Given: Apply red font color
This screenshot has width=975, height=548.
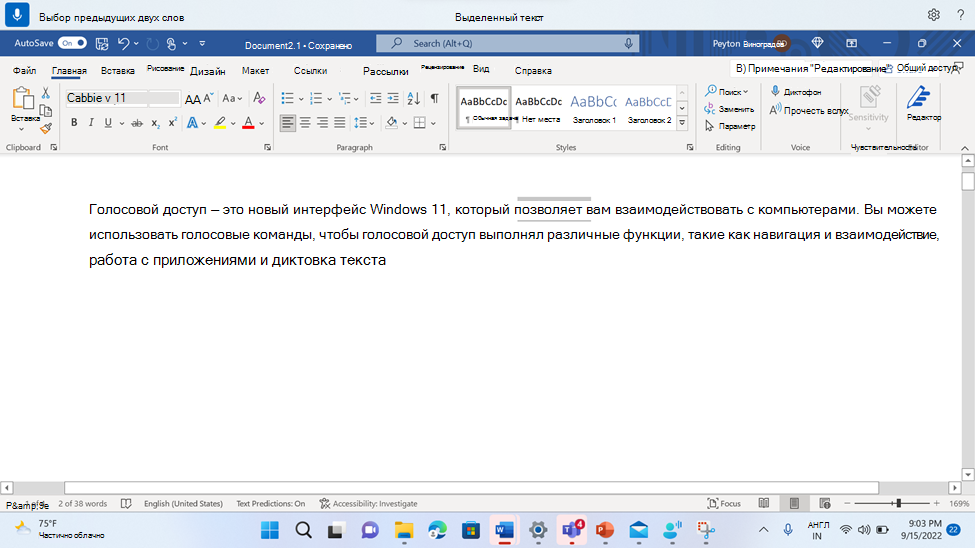Looking at the screenshot, I should click(248, 123).
